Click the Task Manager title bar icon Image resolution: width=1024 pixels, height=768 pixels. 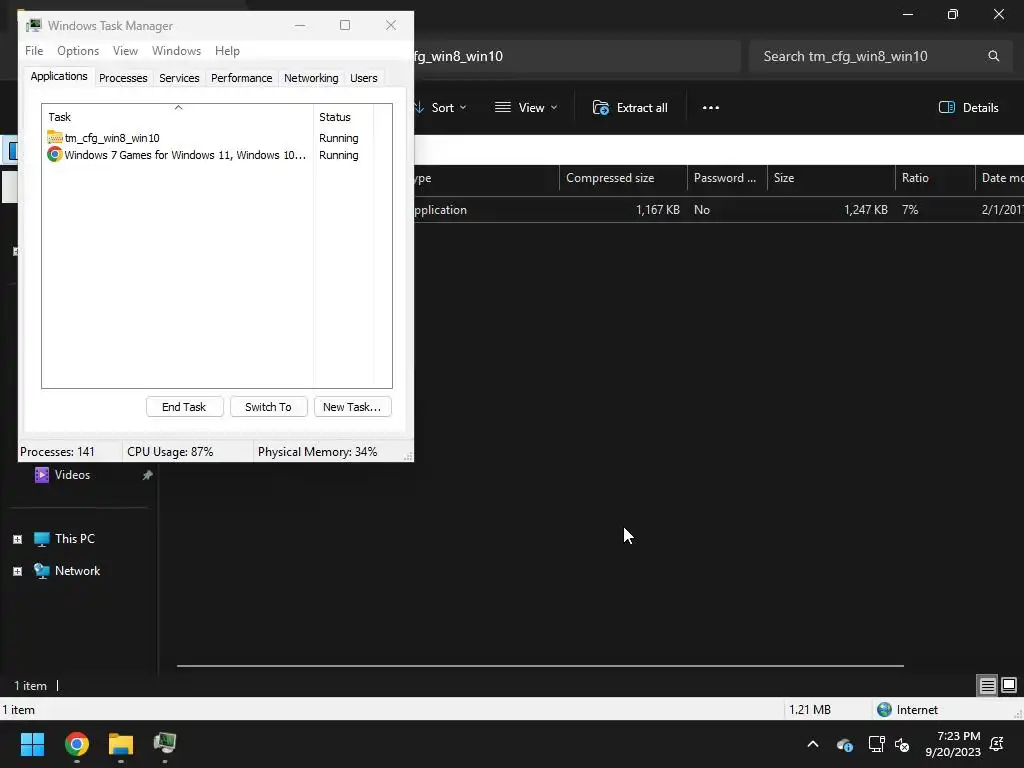(x=34, y=25)
